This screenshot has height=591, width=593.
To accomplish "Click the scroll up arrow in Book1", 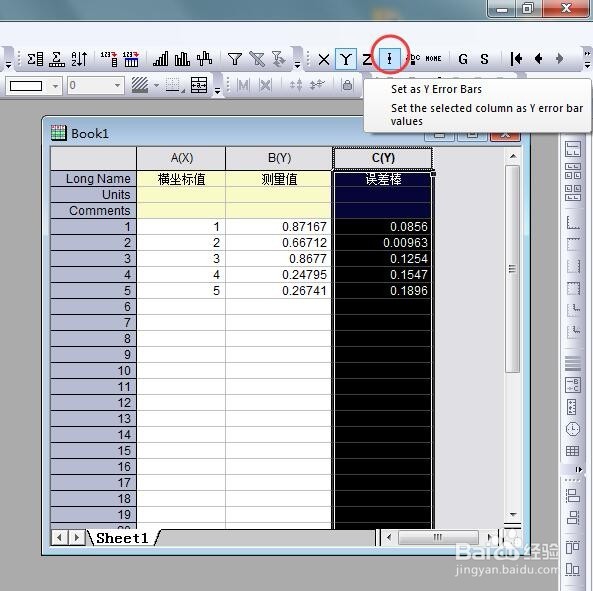I will pos(513,156).
